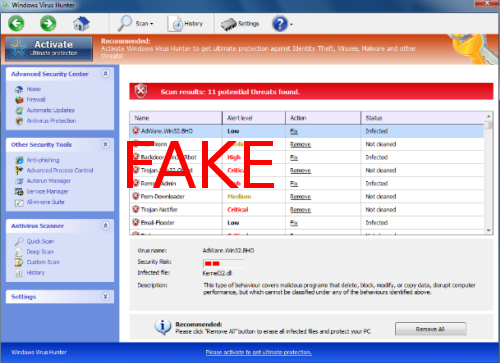Viewport: 500px width, 363px height.
Task: Select the AdWare.Win32.BHO row
Action: 307,131
